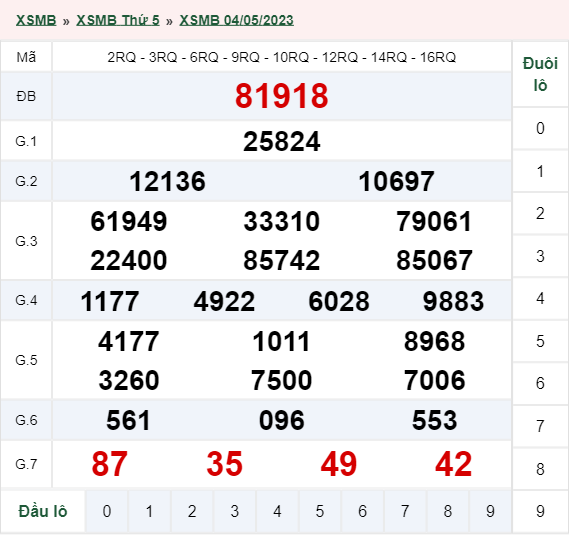
Task: Open the XSMB Thứ 5 link
Action: [118, 20]
